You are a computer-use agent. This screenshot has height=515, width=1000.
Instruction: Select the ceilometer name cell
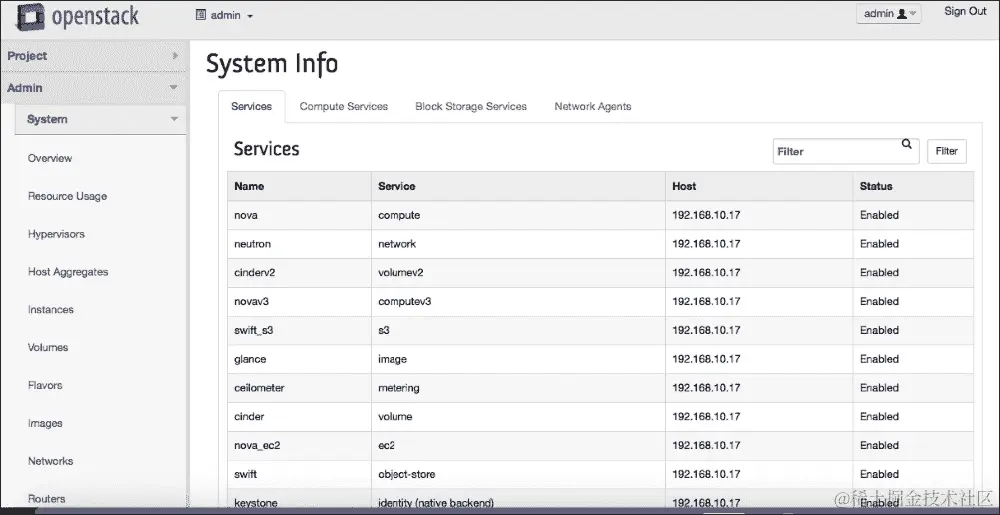pyautogui.click(x=299, y=388)
